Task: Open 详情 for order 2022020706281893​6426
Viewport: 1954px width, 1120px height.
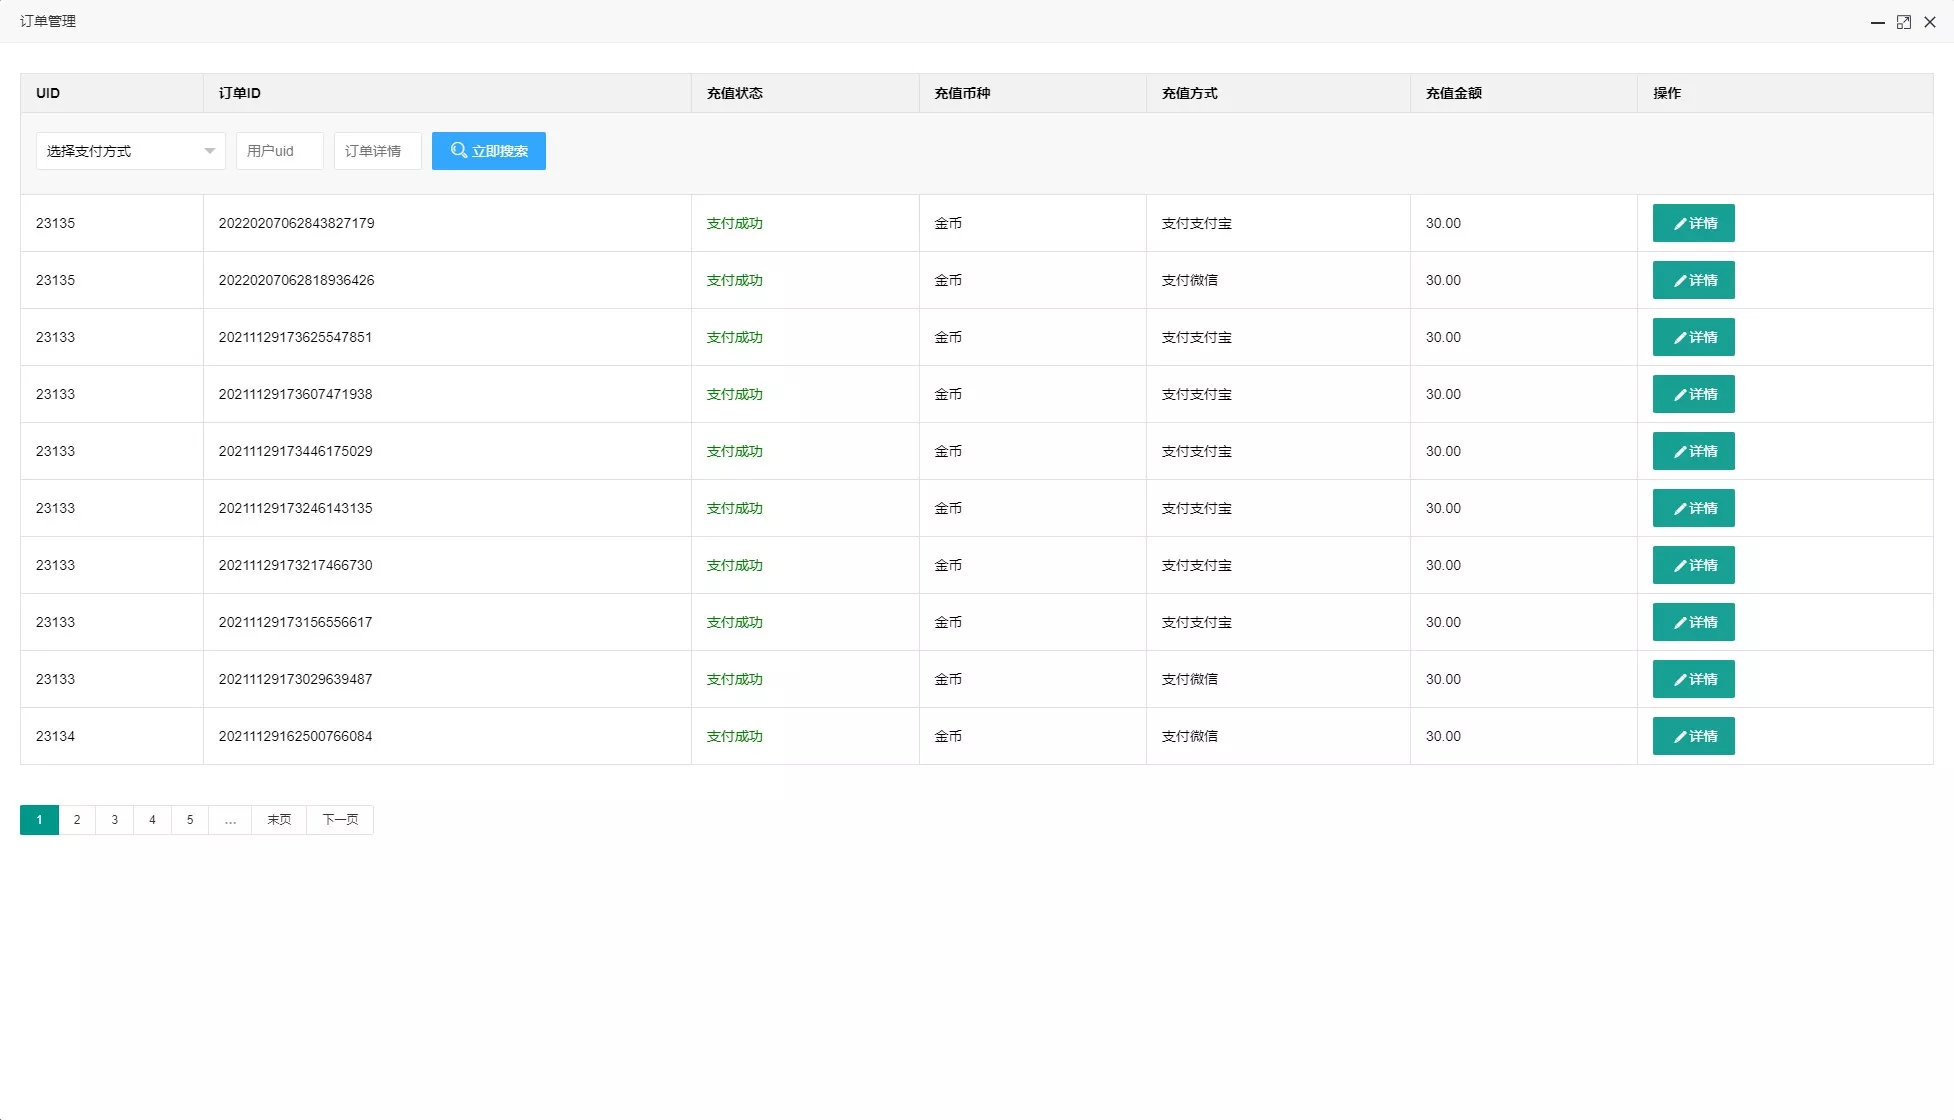Action: 1693,280
